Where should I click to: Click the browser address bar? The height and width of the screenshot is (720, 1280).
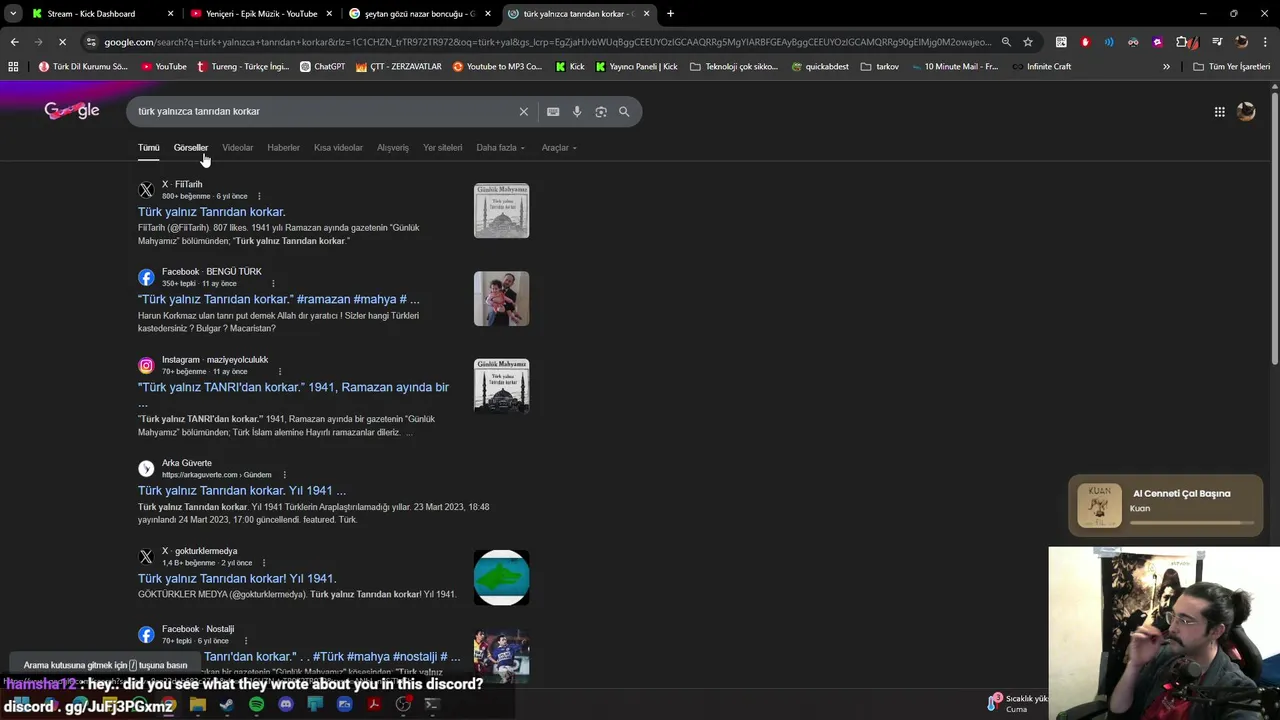point(547,42)
